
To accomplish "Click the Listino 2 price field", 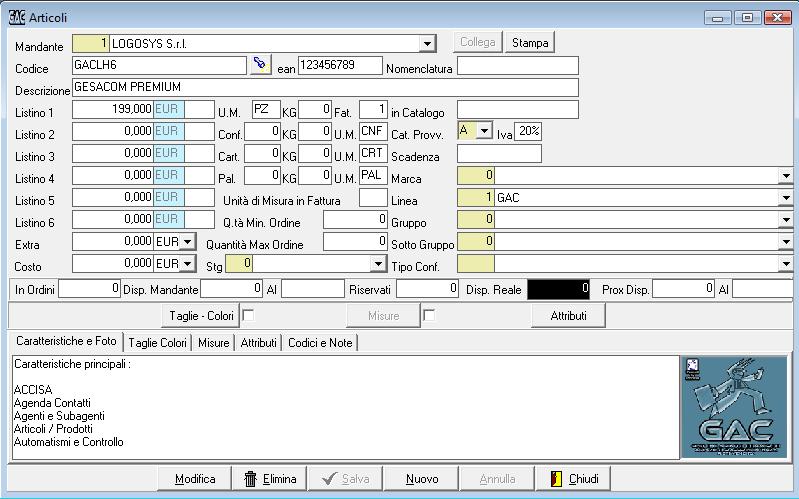I will (113, 131).
